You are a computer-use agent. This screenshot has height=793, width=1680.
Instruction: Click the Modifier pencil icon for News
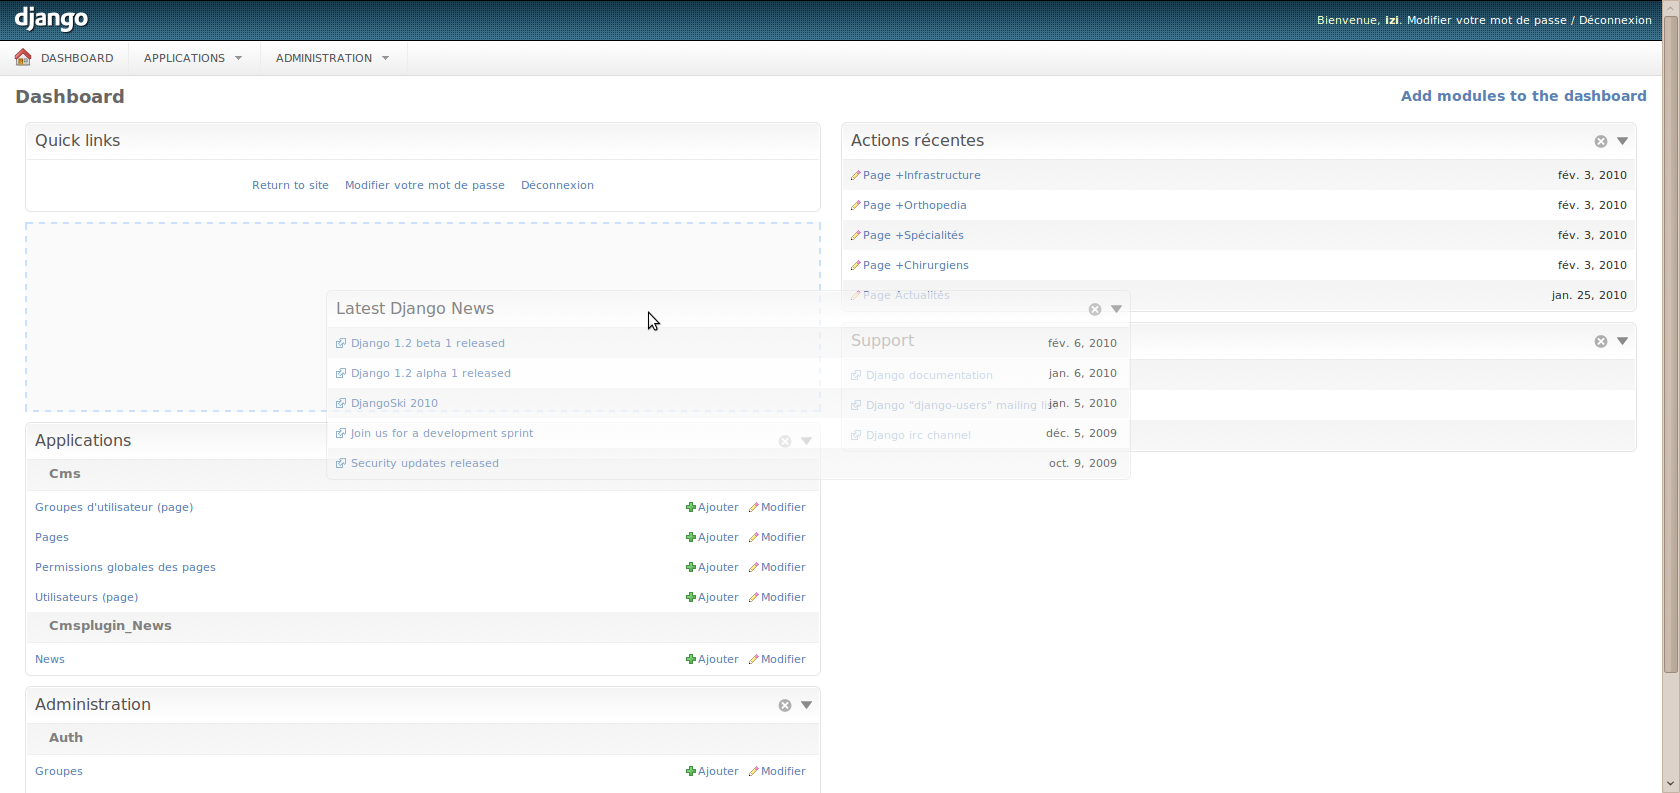point(754,660)
